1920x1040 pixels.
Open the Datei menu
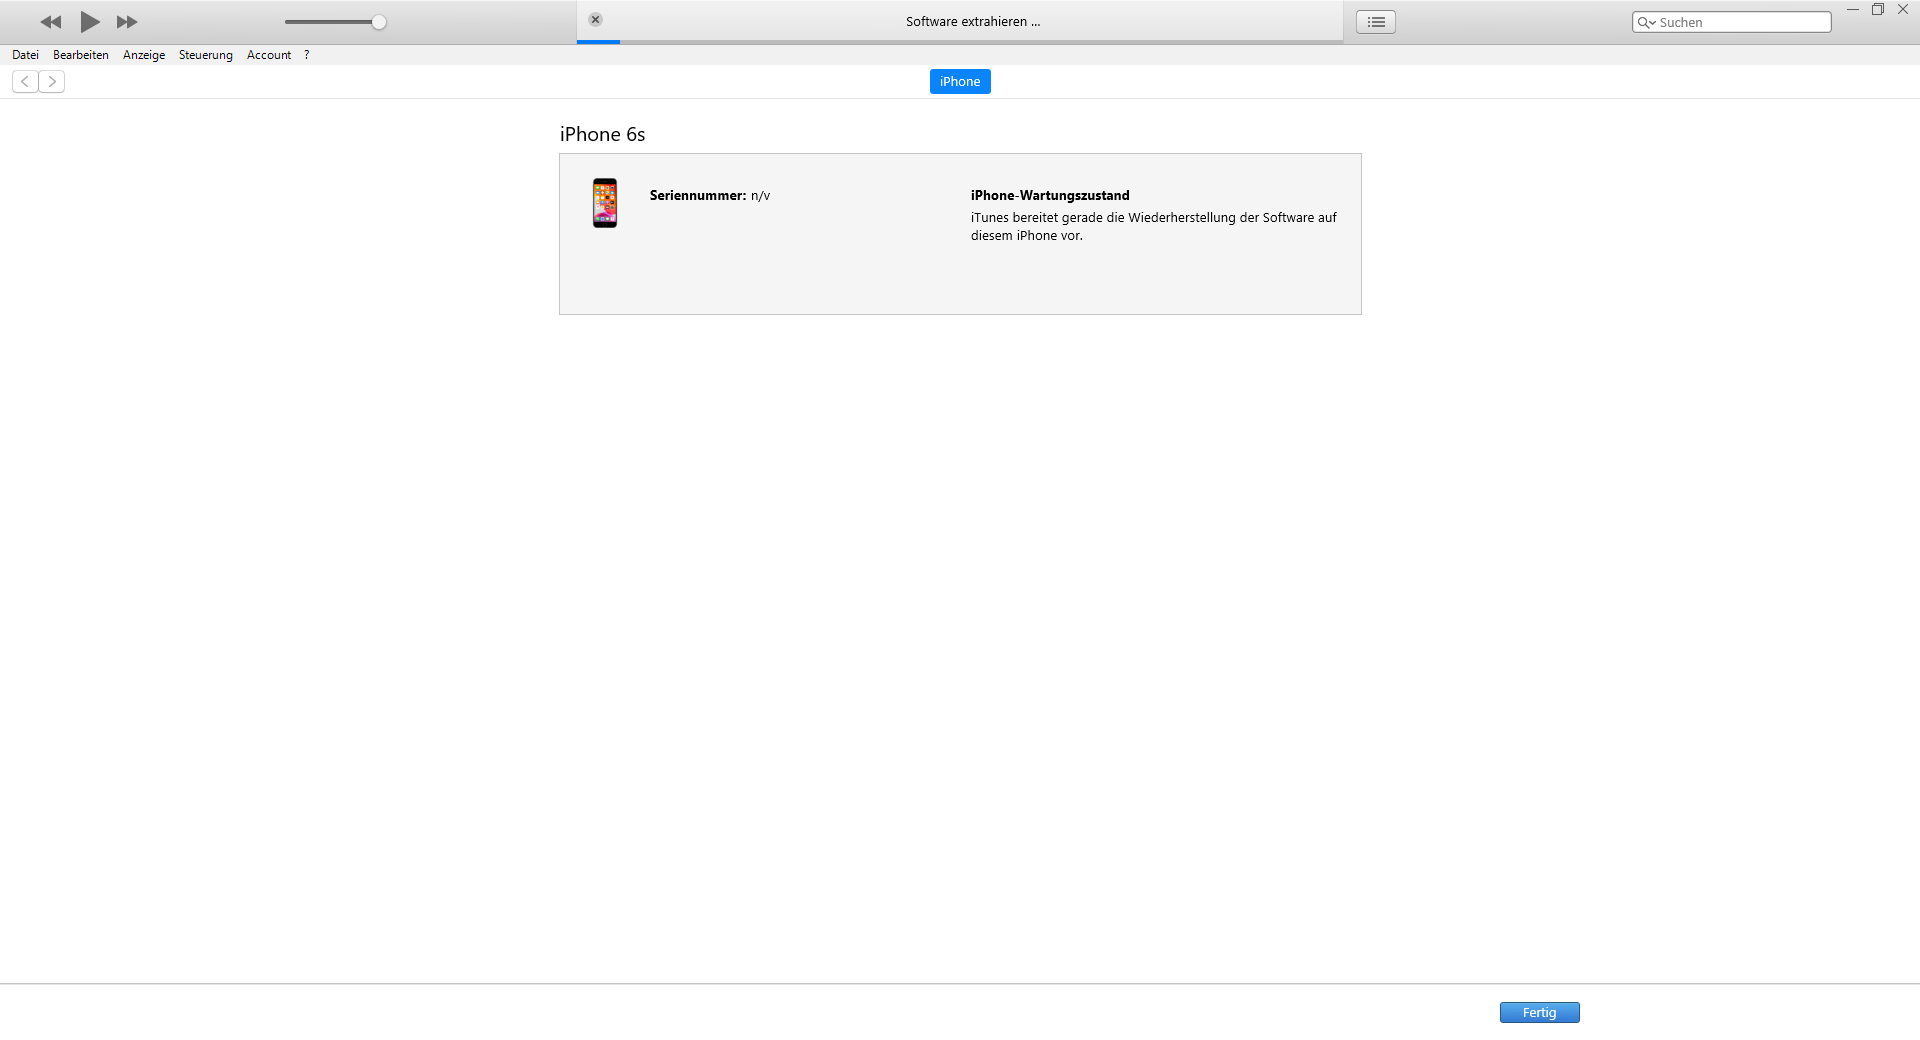pyautogui.click(x=25, y=55)
